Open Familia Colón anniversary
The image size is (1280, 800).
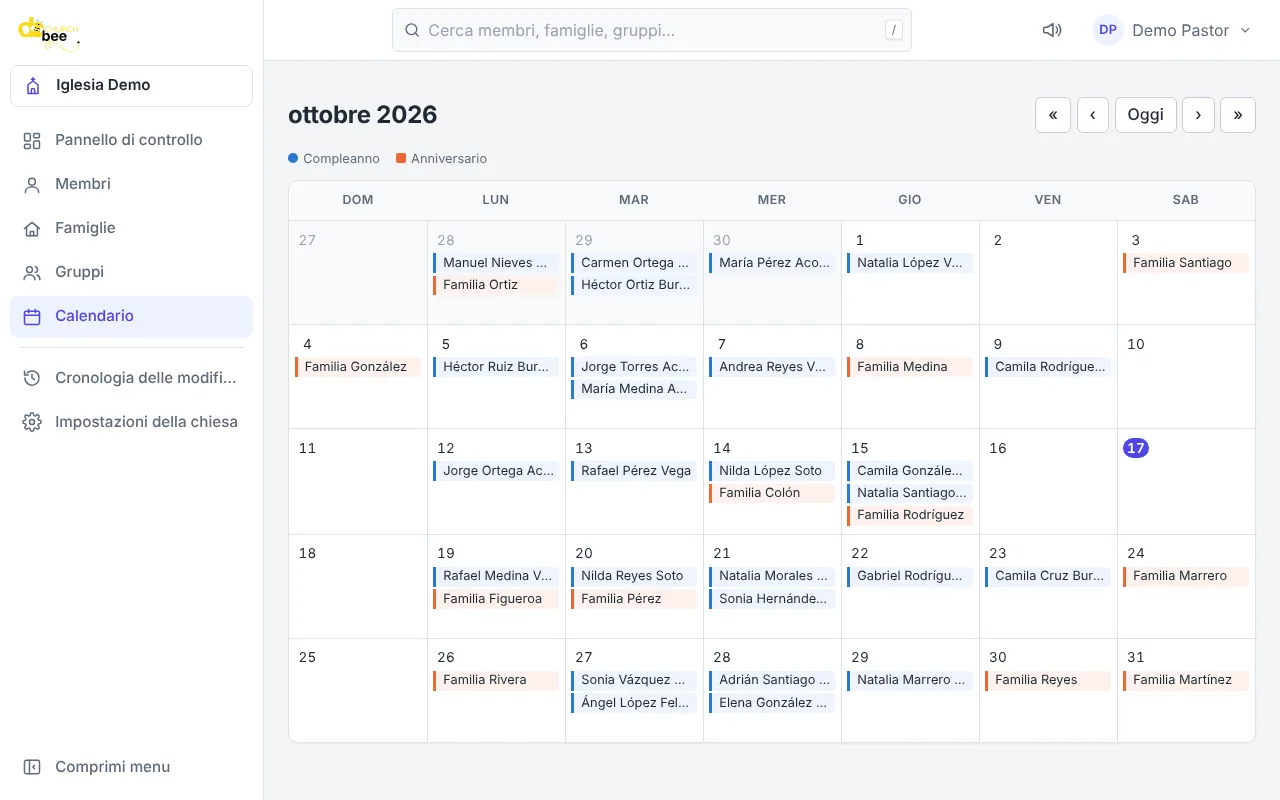772,493
